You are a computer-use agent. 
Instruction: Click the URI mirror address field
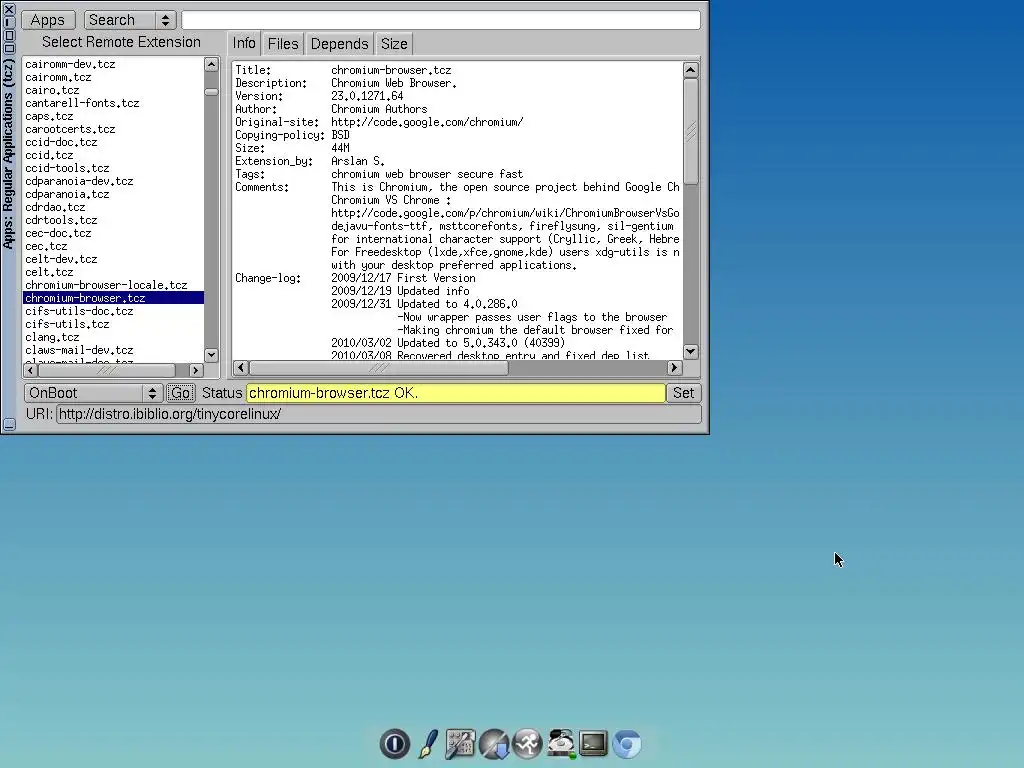(x=379, y=414)
